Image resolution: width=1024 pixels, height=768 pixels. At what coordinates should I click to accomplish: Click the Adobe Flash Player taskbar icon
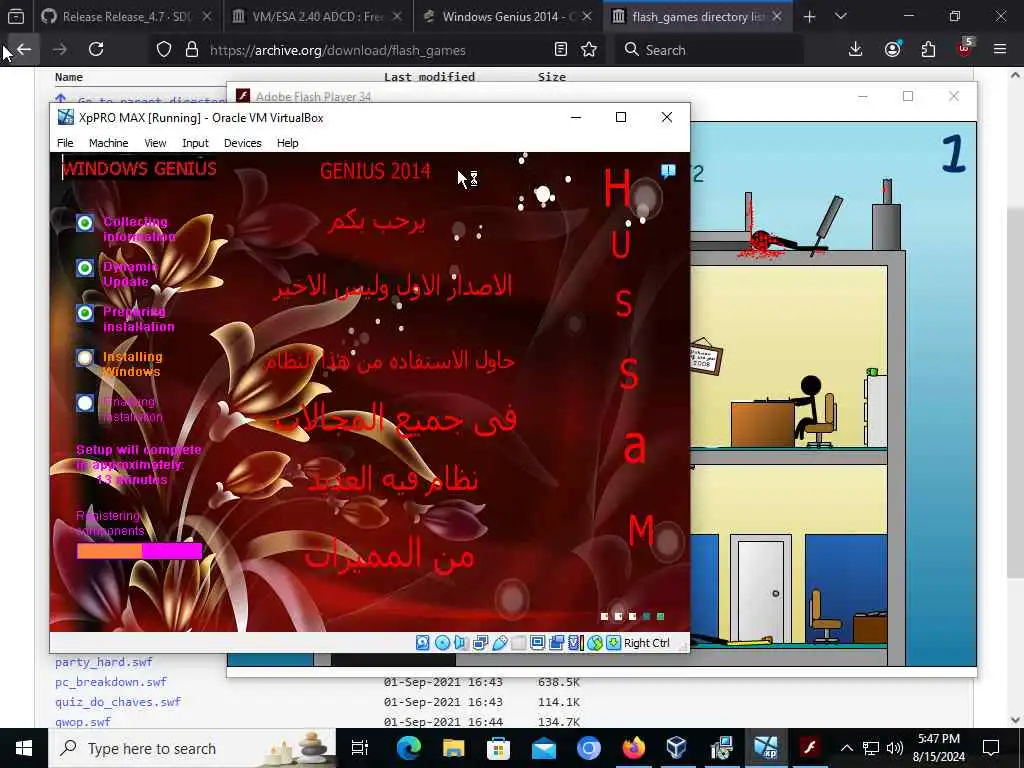[x=810, y=748]
